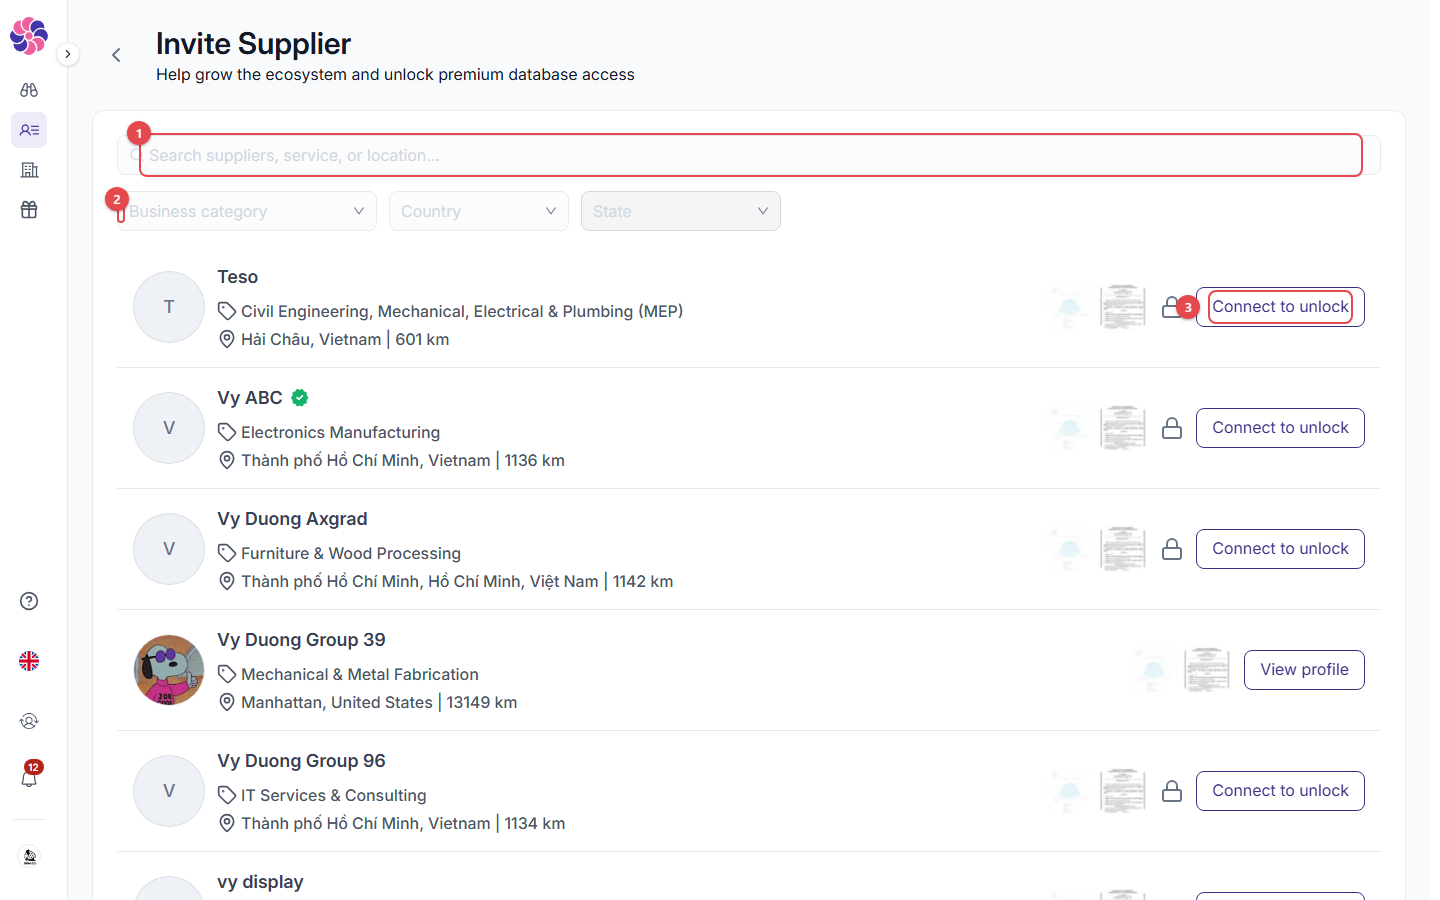Image resolution: width=1440 pixels, height=900 pixels.
Task: Open the Business category dropdown
Action: 247,211
